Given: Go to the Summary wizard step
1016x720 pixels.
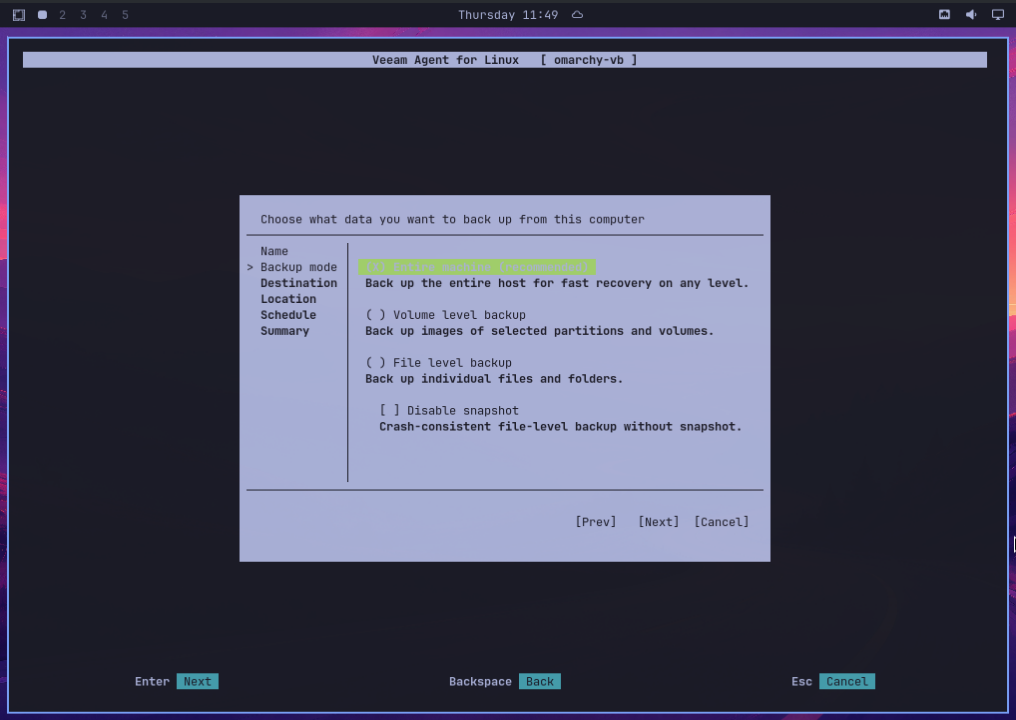Looking at the screenshot, I should click(x=284, y=331).
